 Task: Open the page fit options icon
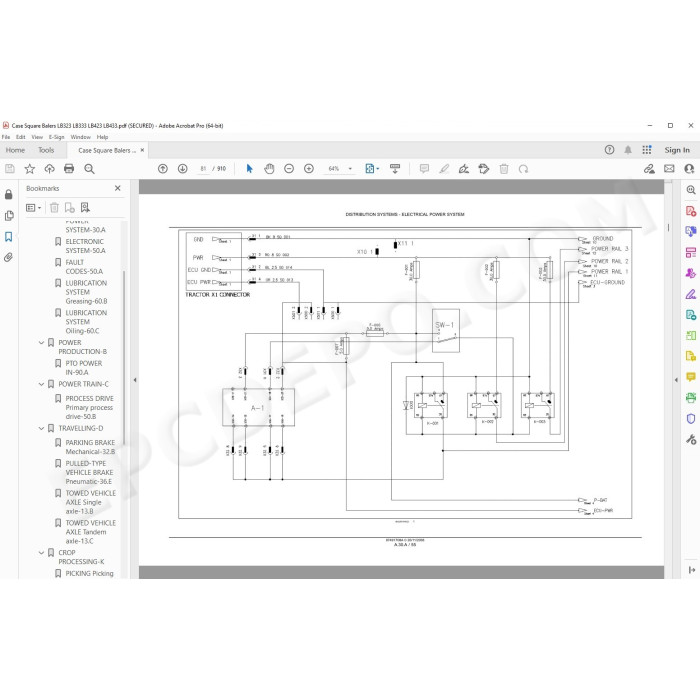pyautogui.click(x=372, y=169)
